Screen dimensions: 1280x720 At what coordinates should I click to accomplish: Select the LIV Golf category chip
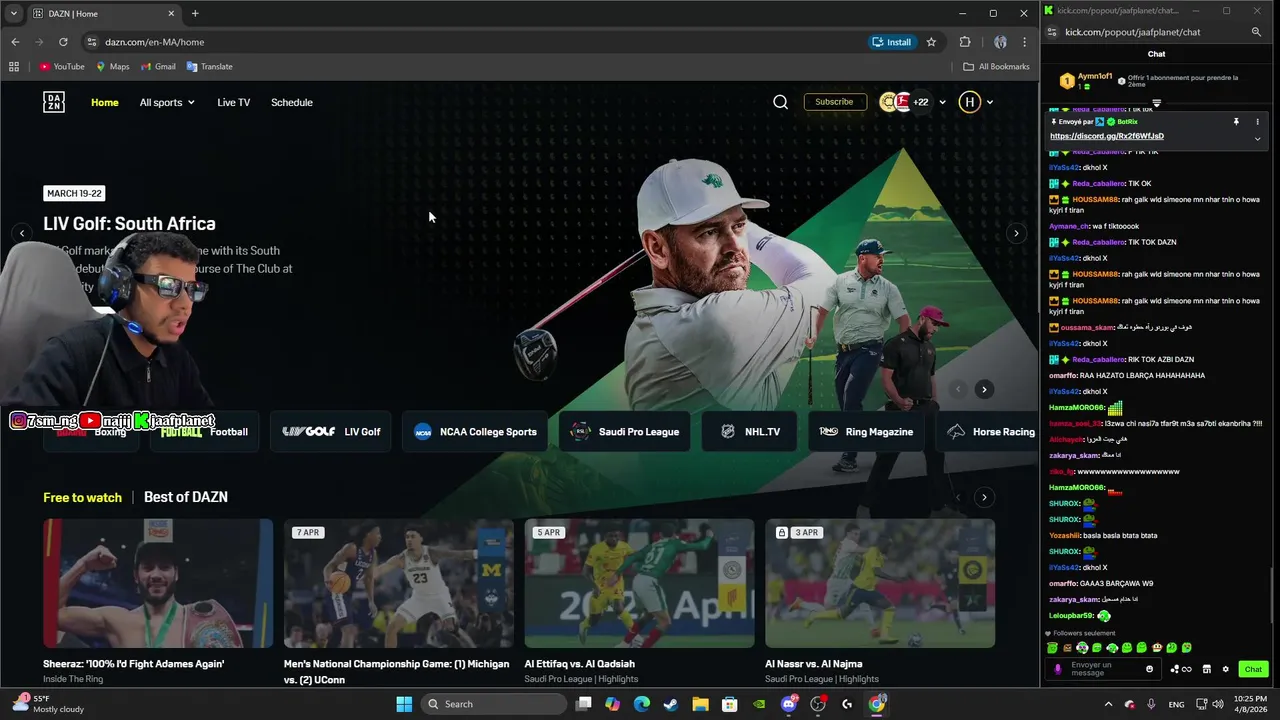(x=332, y=432)
